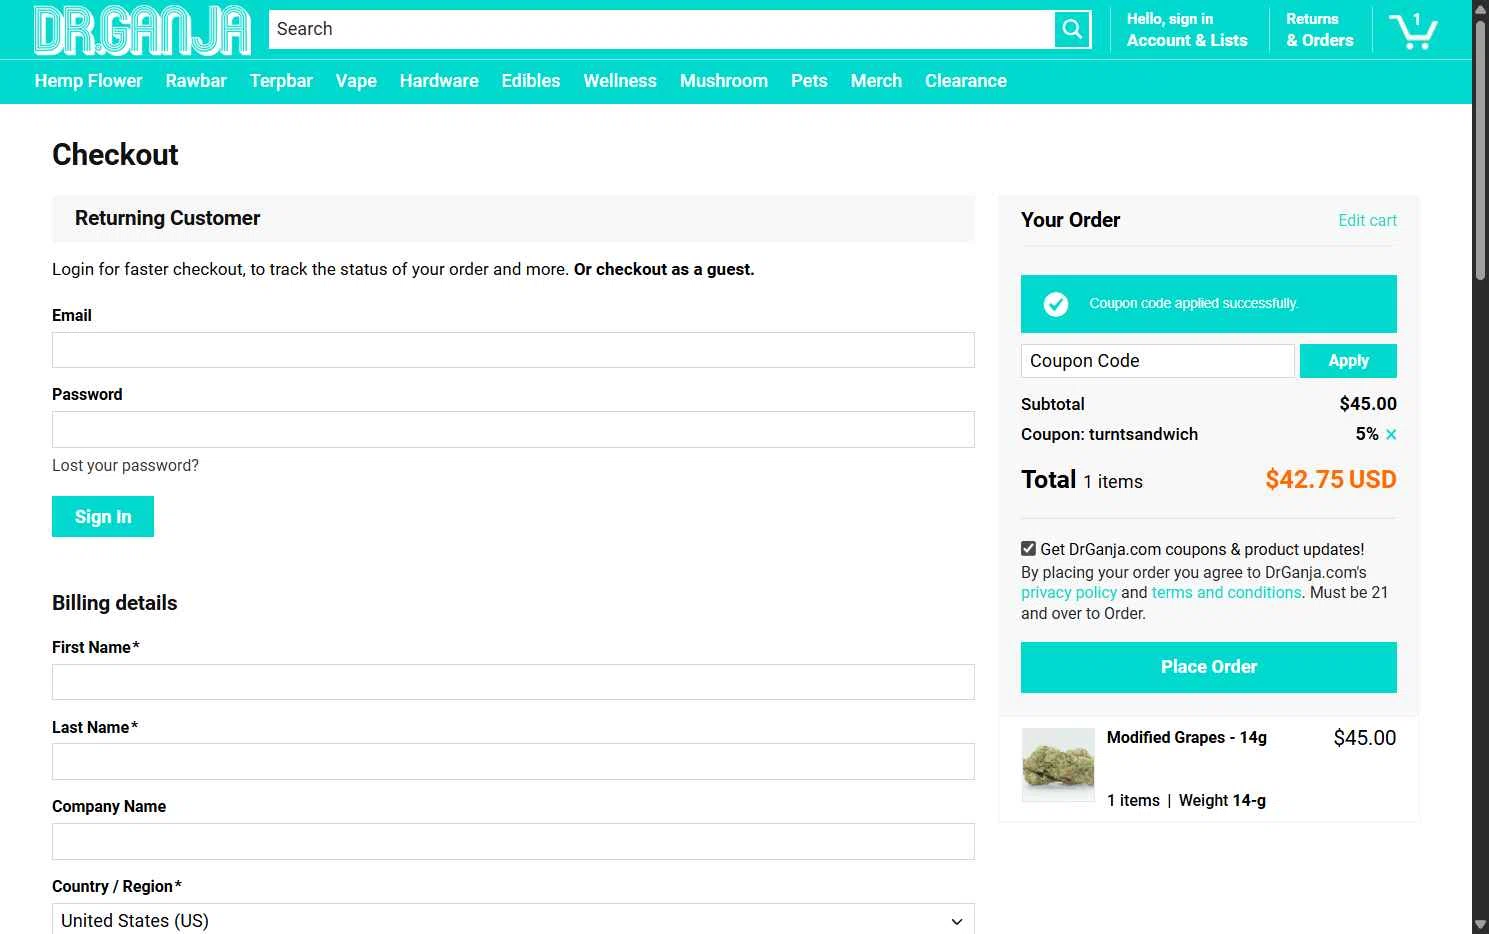1489x934 pixels.
Task: Open the Terpbar menu
Action: click(281, 81)
